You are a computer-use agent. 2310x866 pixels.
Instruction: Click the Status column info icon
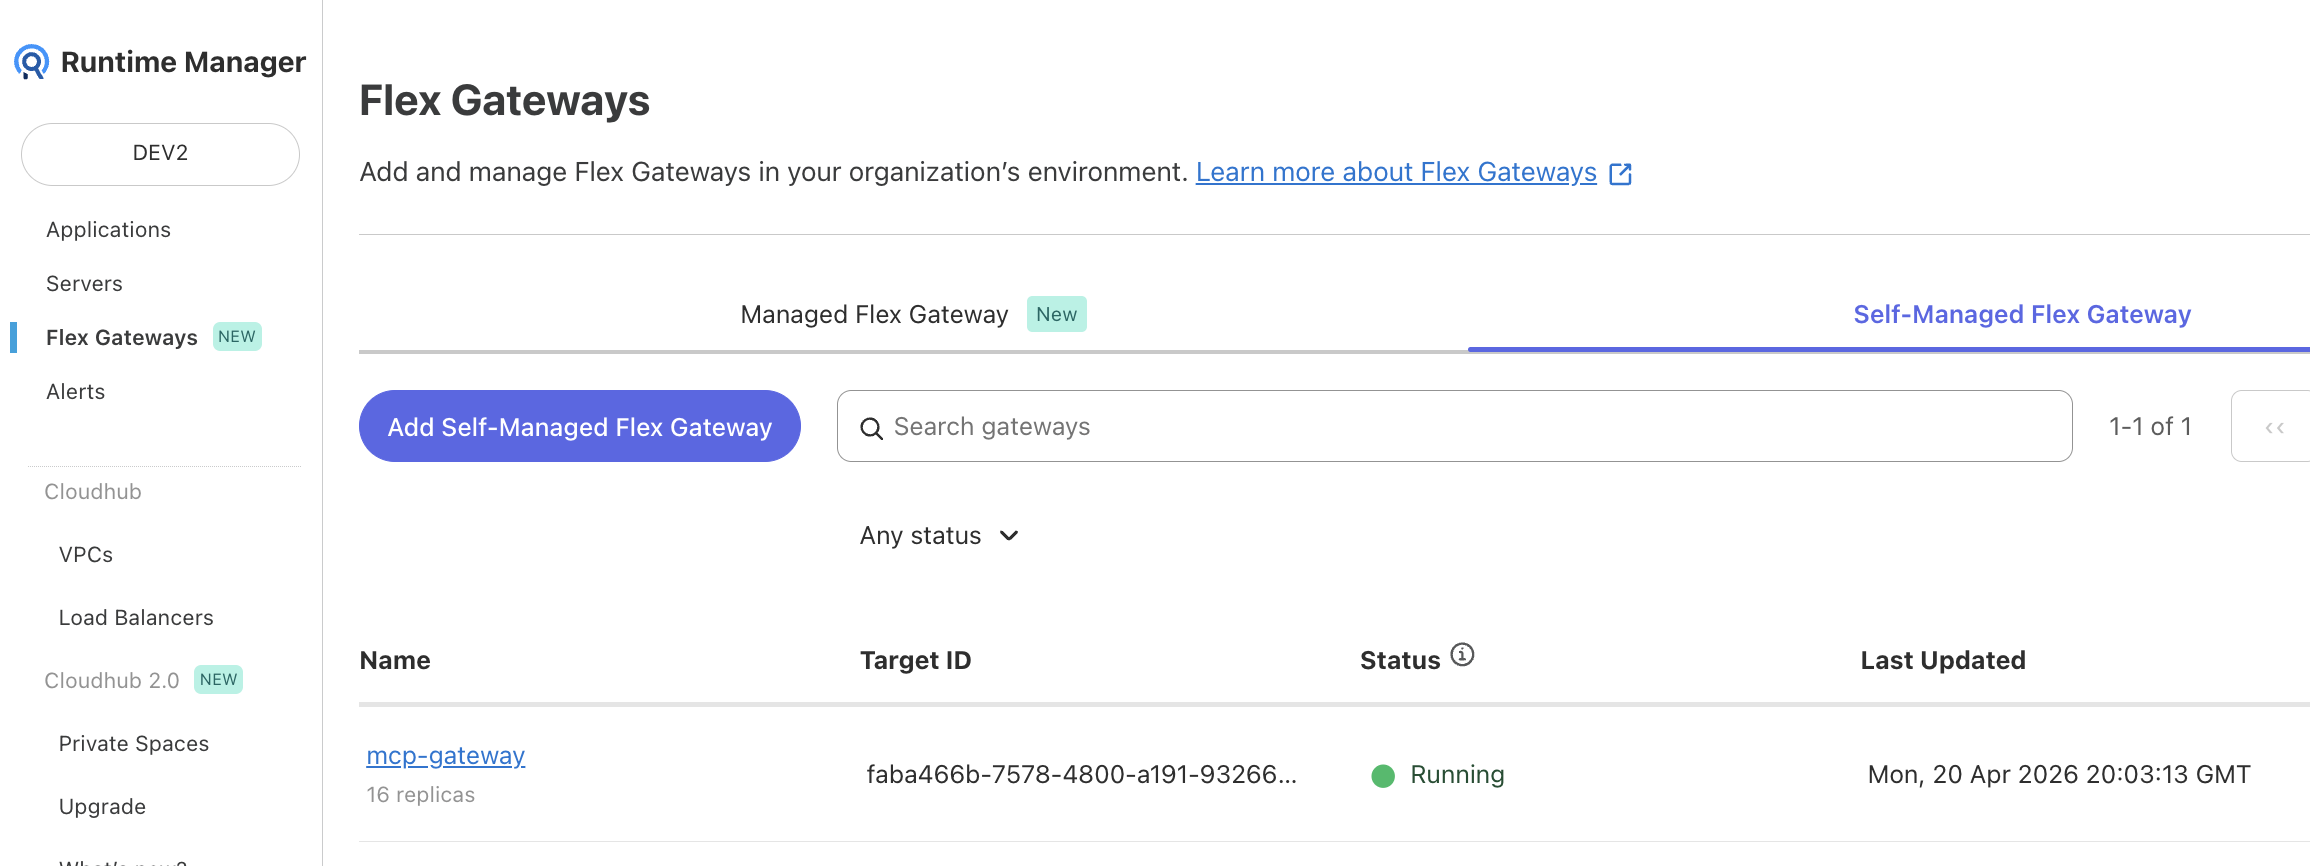(1462, 655)
